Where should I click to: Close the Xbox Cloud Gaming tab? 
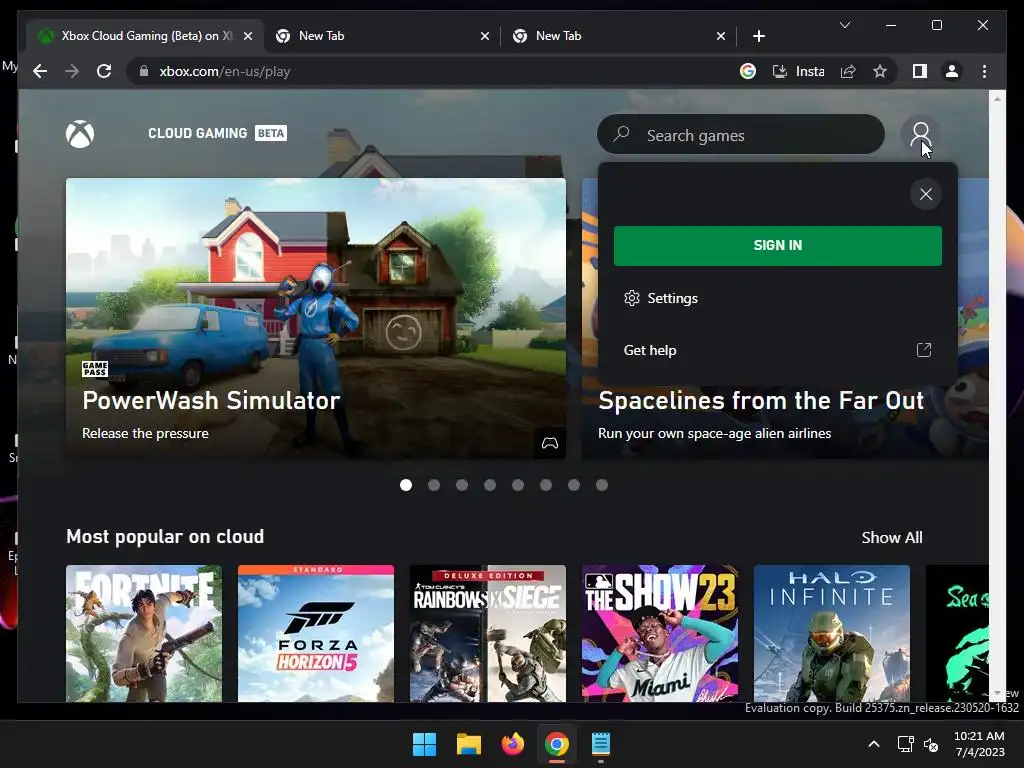click(x=248, y=36)
